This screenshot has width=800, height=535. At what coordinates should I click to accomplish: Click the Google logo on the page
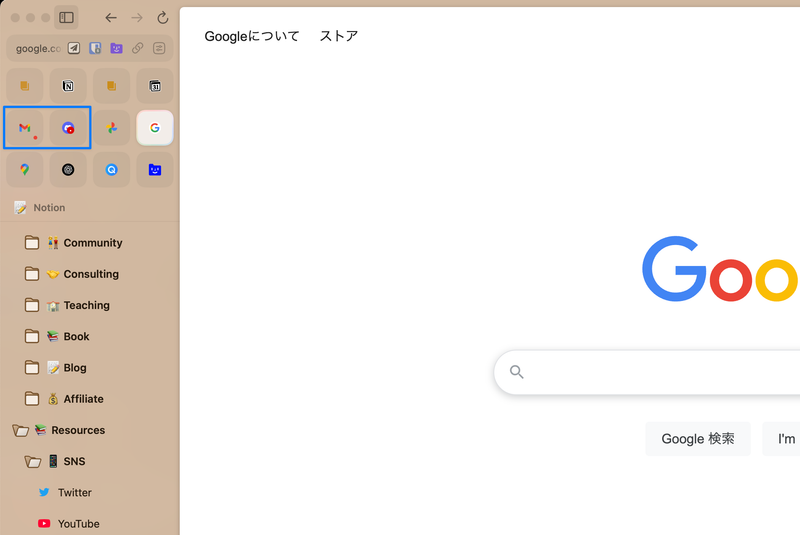coord(720,269)
